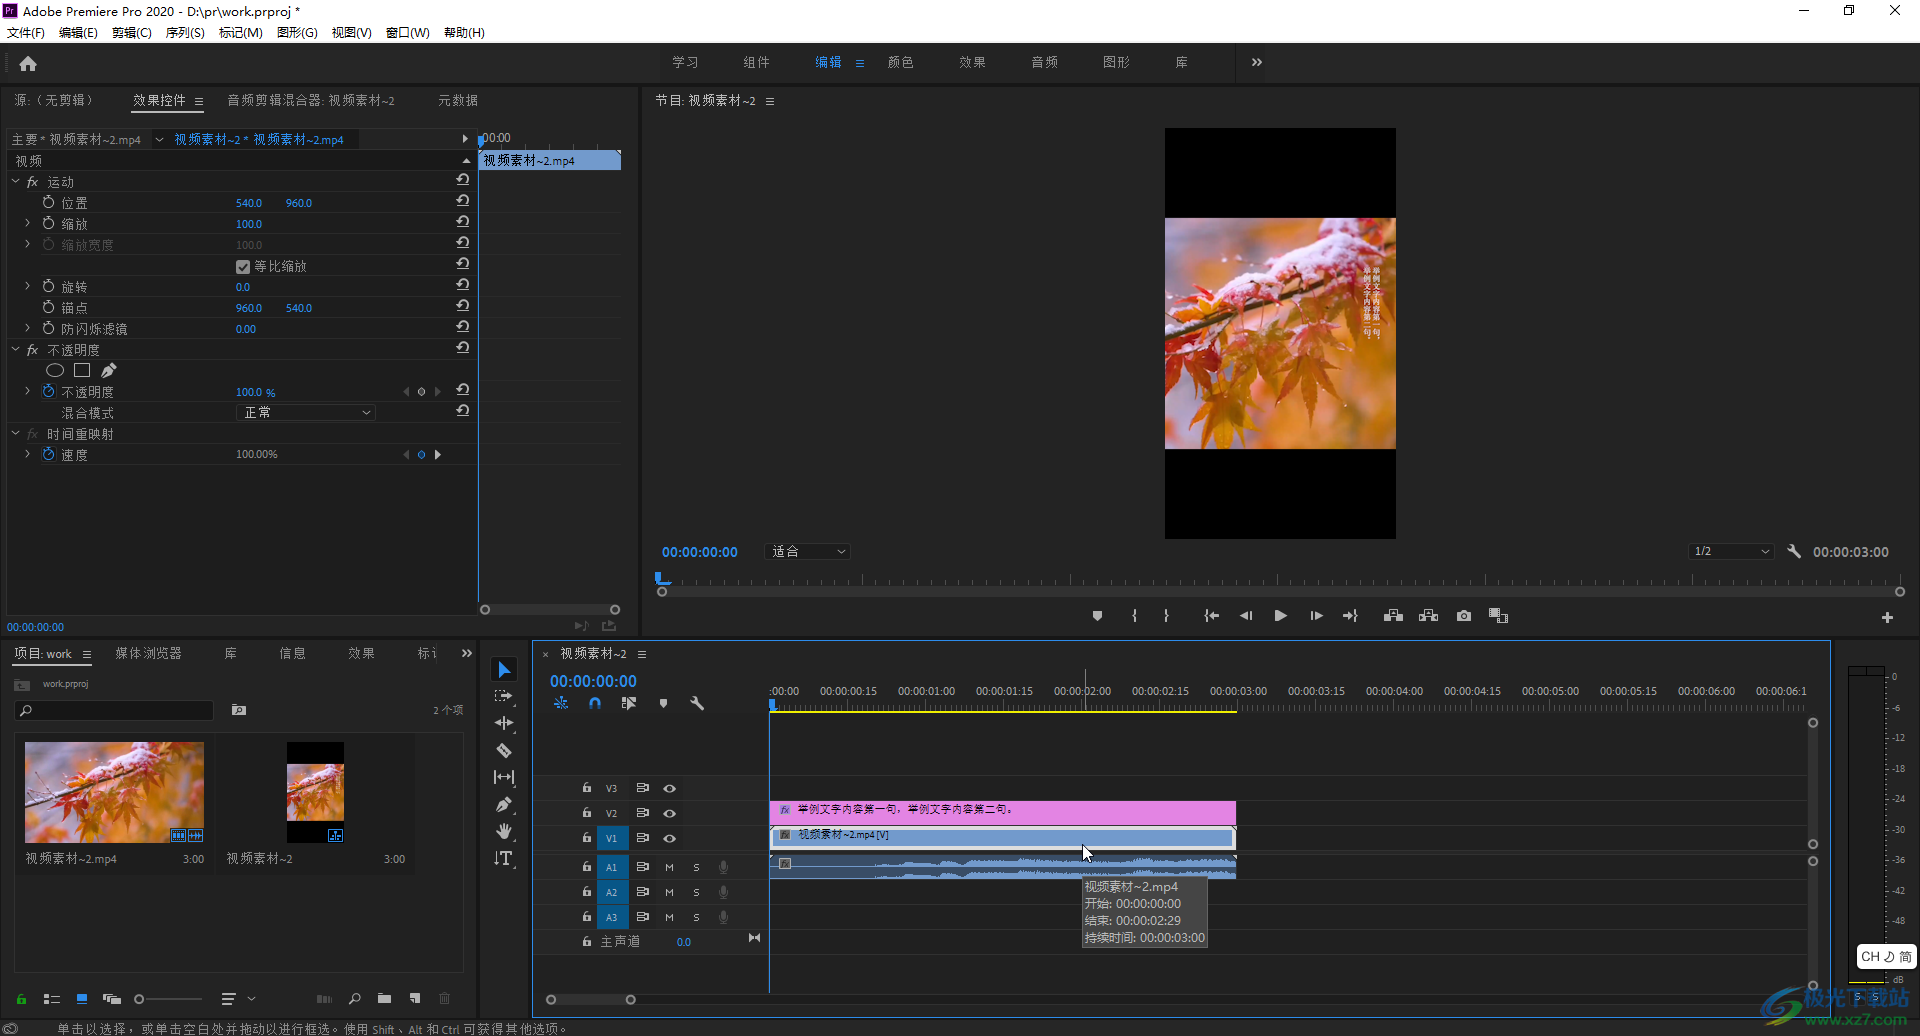Switch project panel to list view
This screenshot has width=1920, height=1036.
(52, 999)
